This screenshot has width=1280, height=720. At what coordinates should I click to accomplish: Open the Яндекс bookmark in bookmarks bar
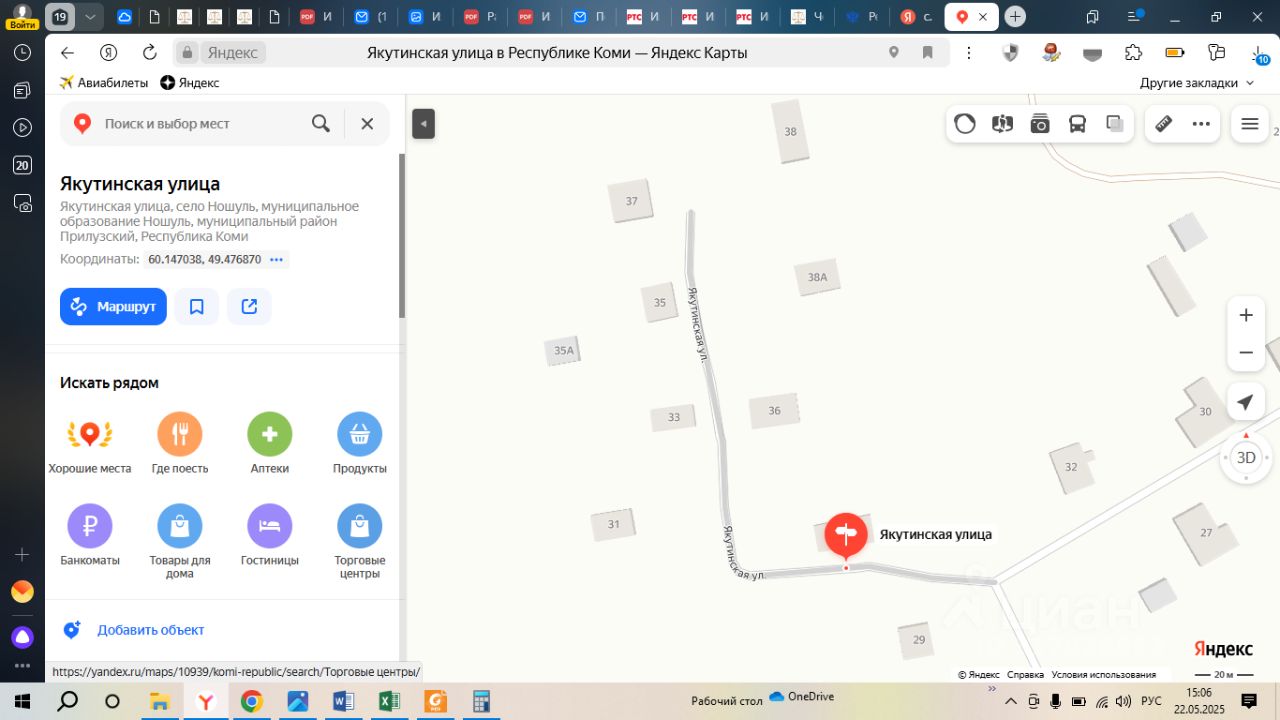click(190, 83)
